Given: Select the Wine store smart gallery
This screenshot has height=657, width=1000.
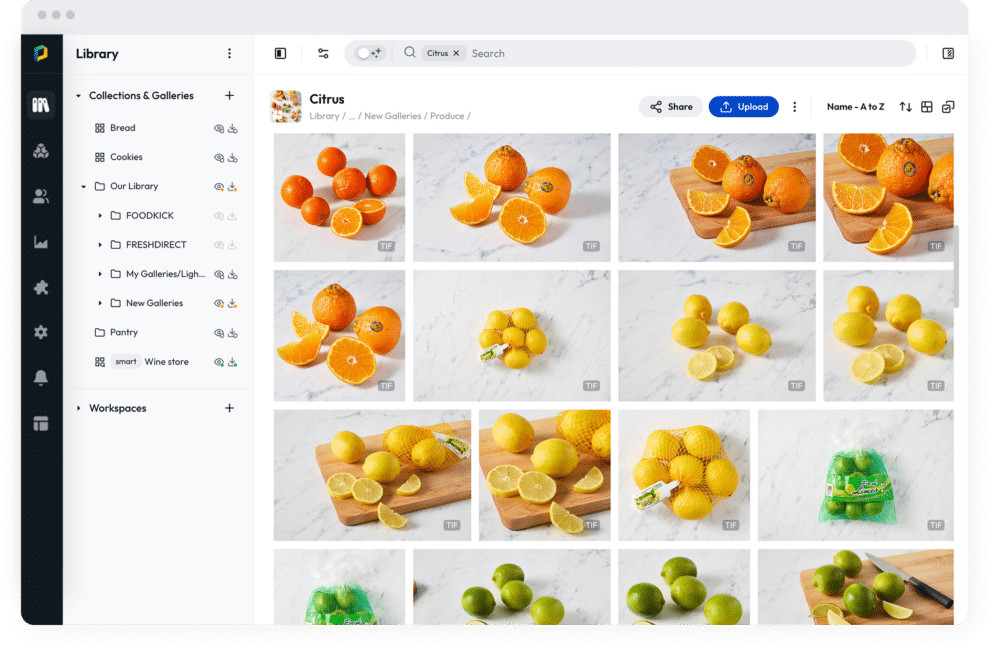Looking at the screenshot, I should pos(166,362).
